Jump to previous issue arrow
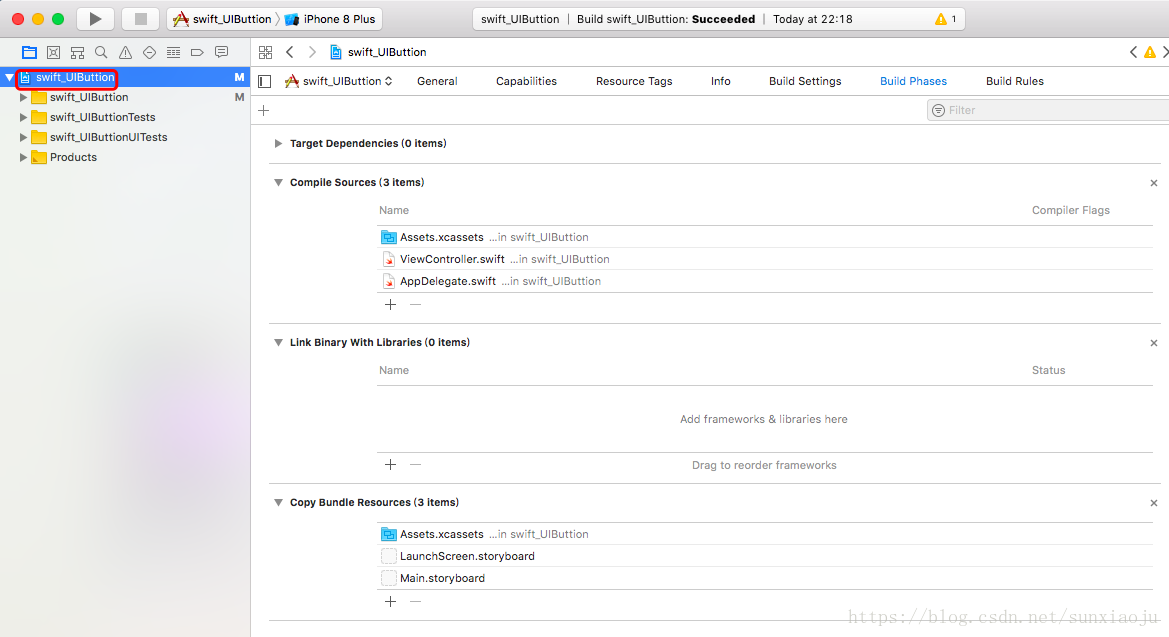The image size is (1169, 637). (1133, 52)
